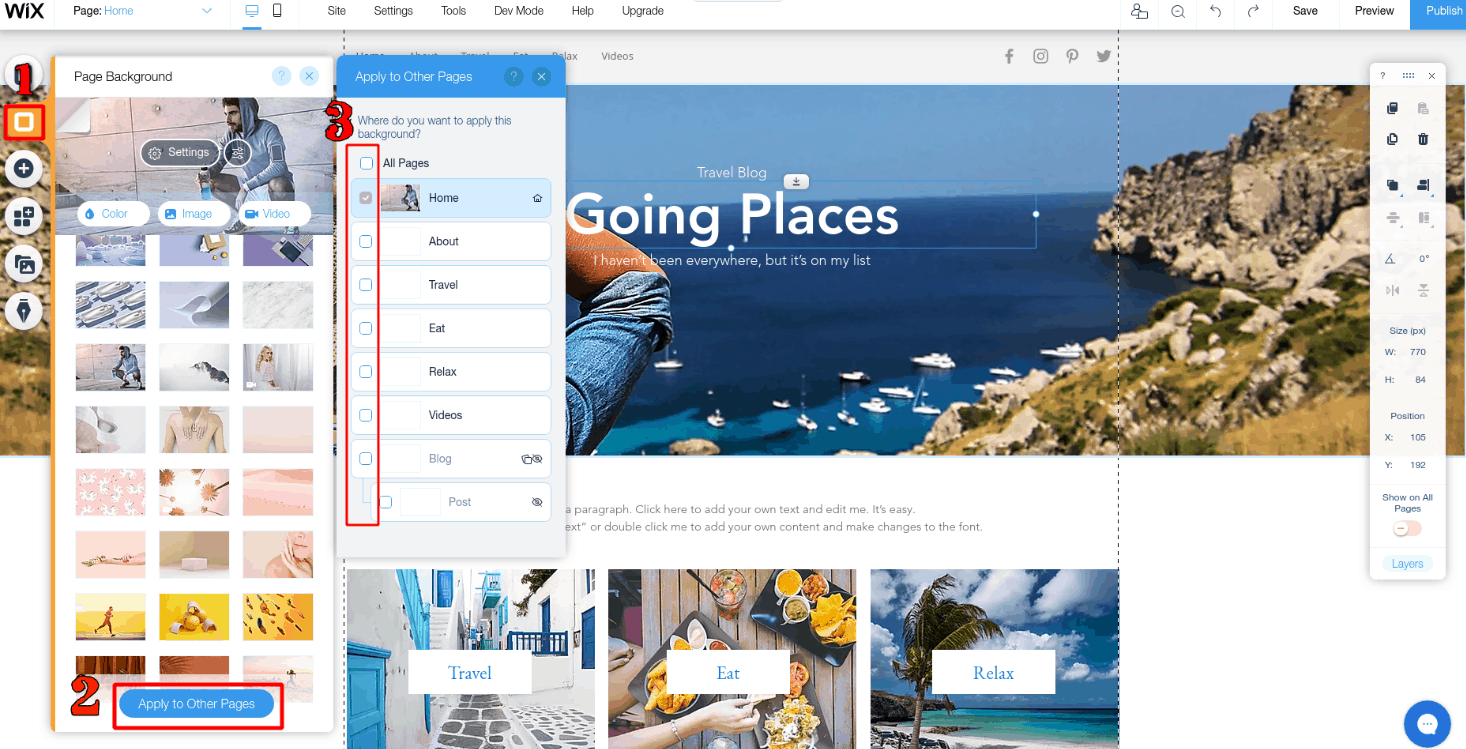Check the All Pages checkbox
The height and width of the screenshot is (749, 1466).
click(365, 162)
